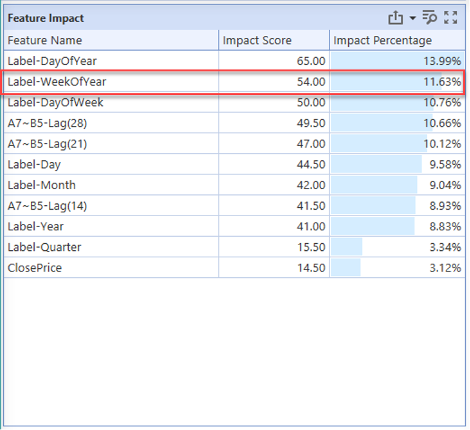Click the search/filter list icon
Viewport: 470px width, 430px height.
430,17
